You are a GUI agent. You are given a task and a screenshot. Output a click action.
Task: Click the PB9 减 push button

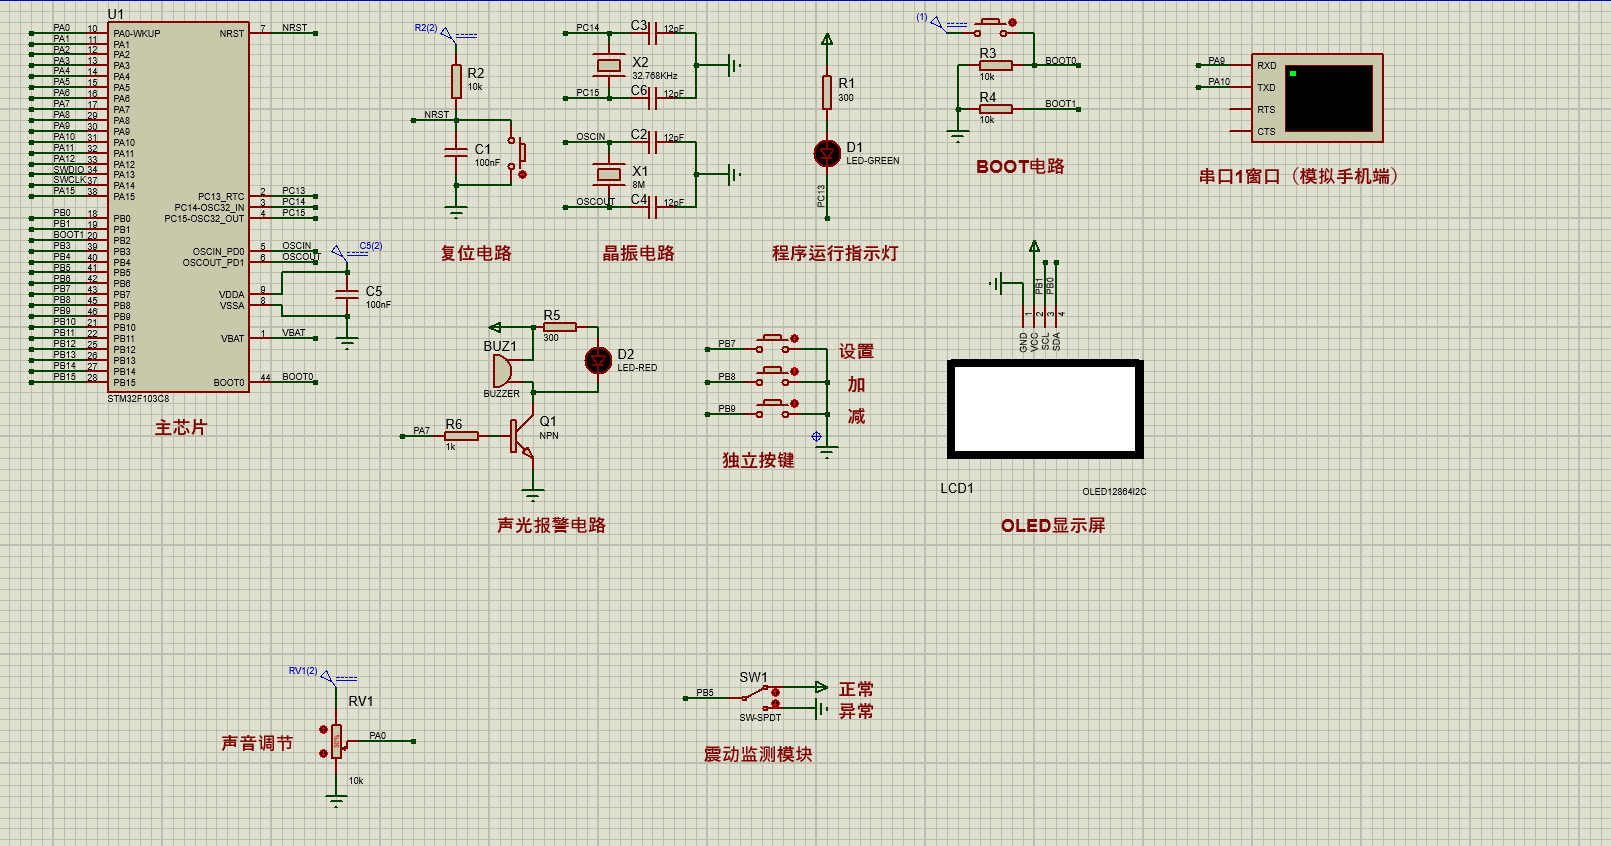773,410
